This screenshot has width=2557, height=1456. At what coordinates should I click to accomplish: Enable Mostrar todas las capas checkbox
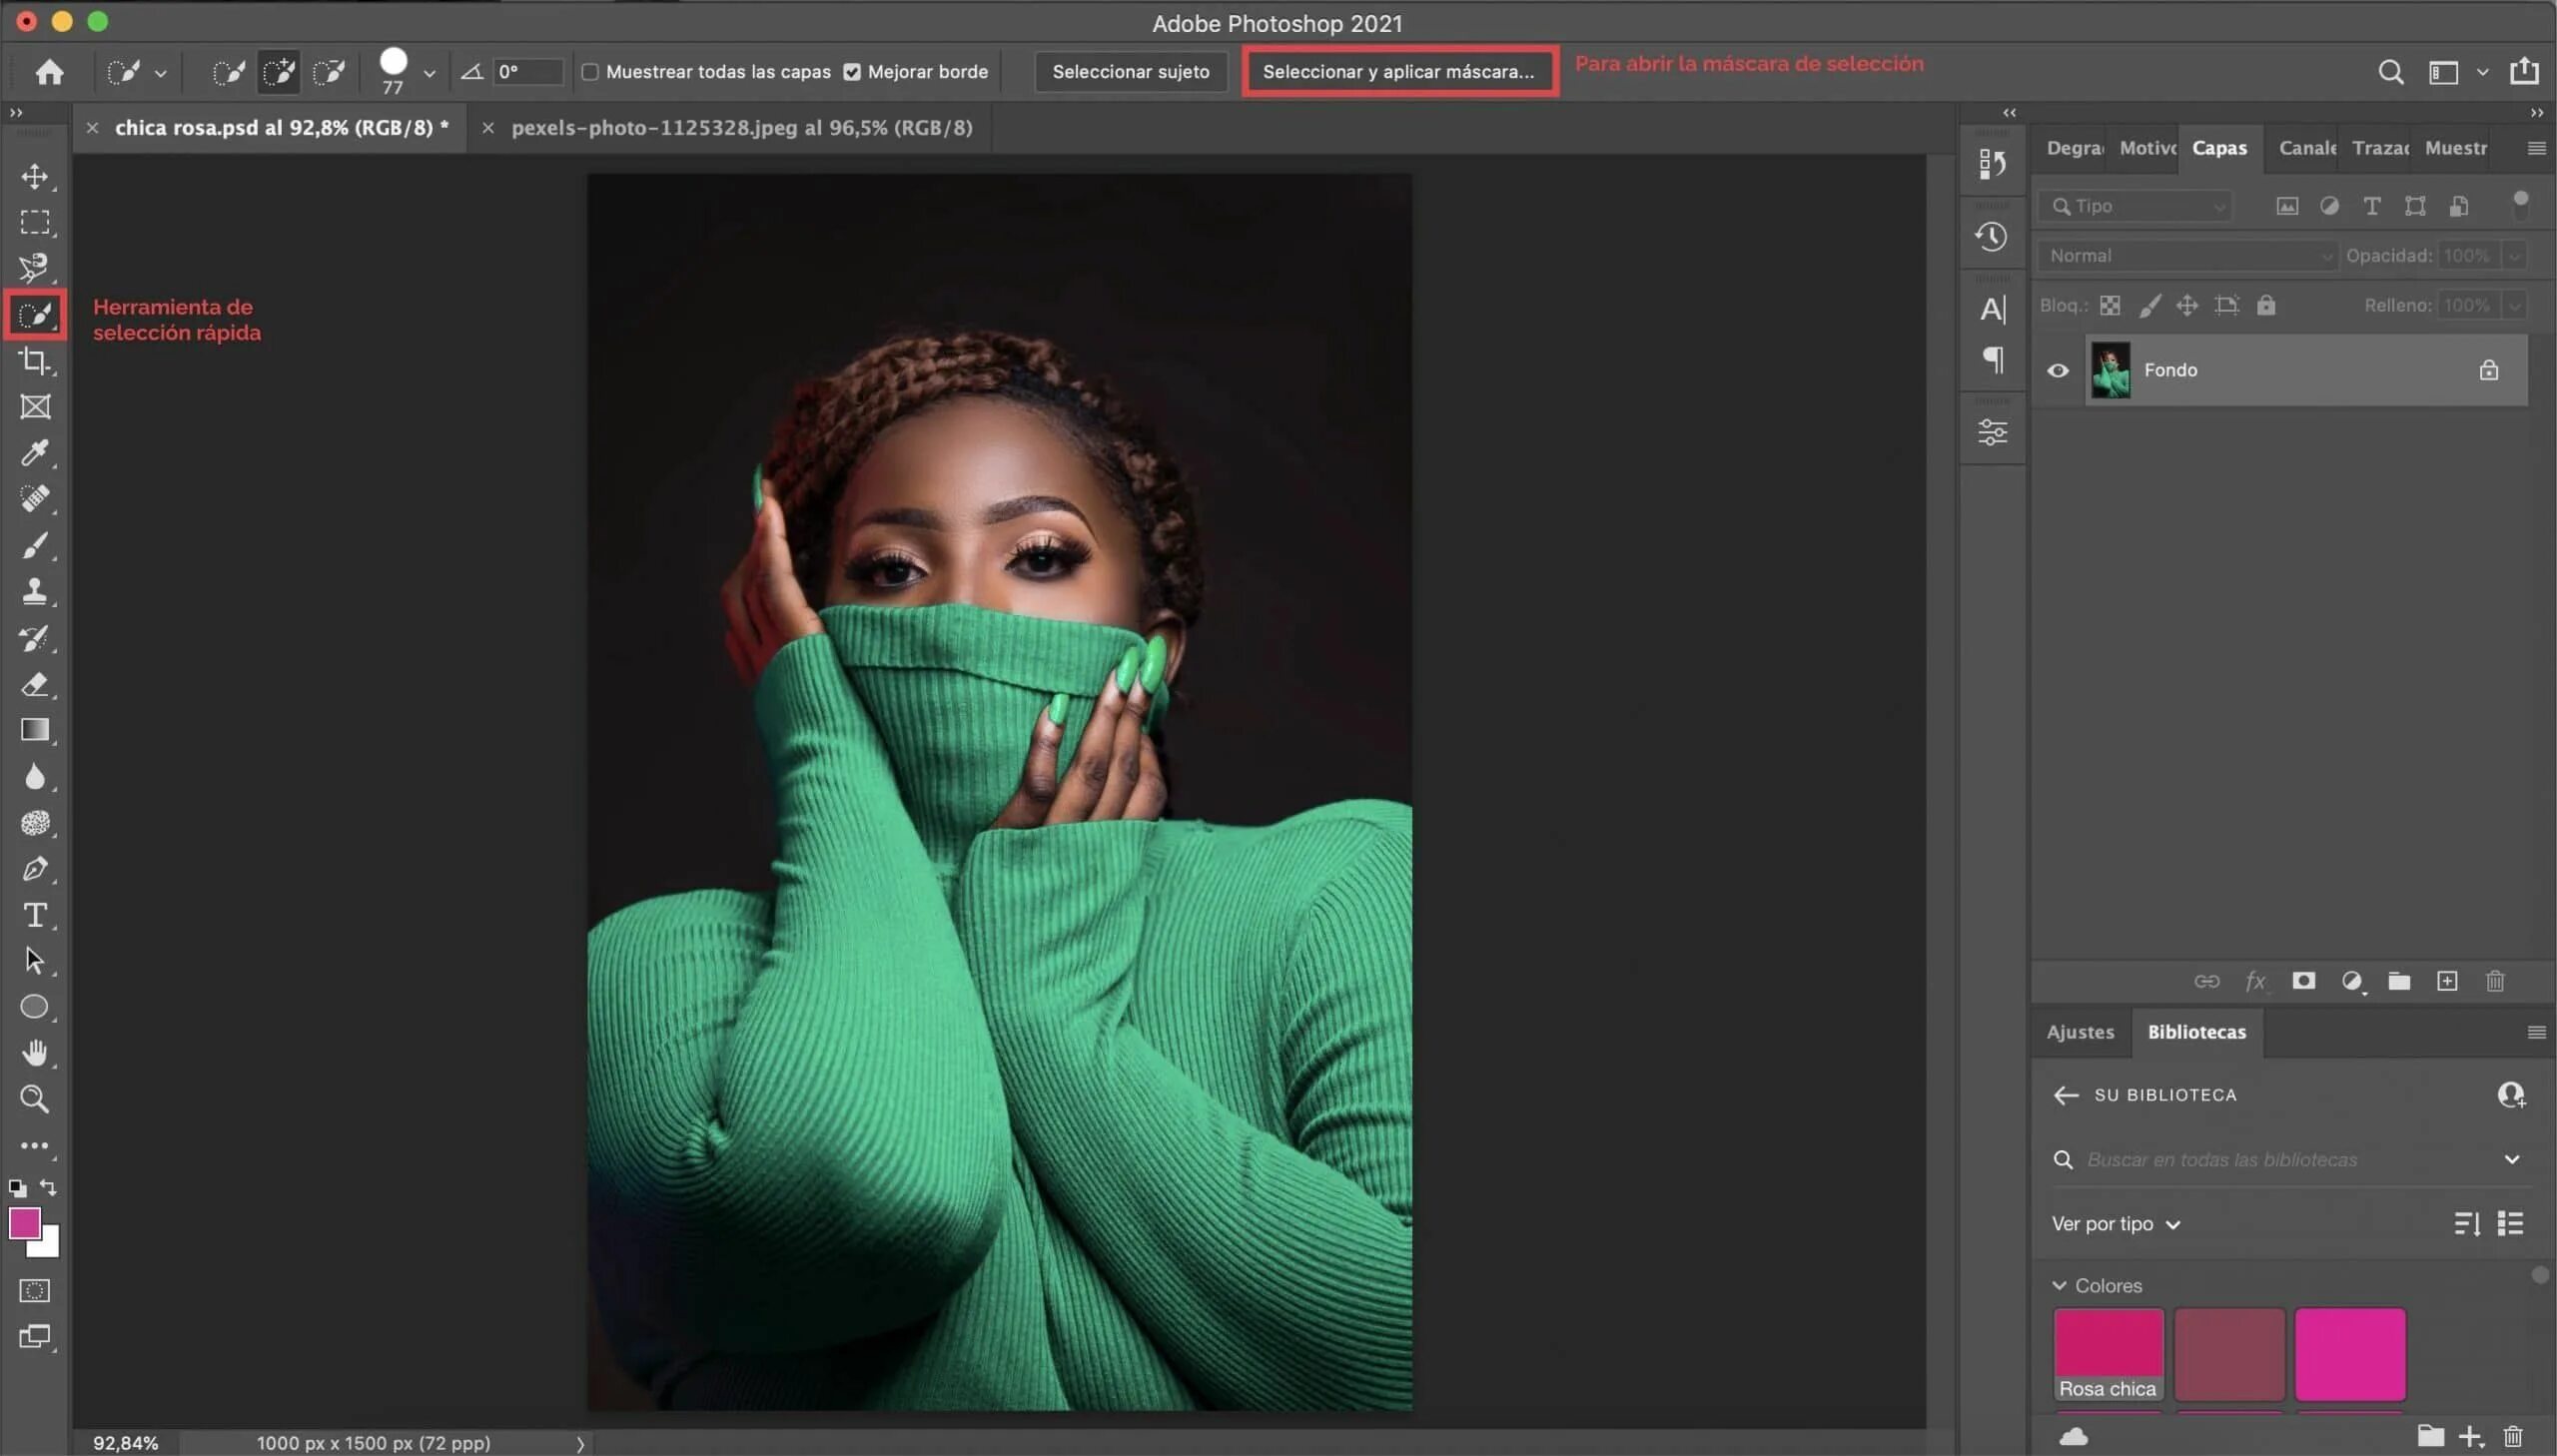(x=592, y=72)
